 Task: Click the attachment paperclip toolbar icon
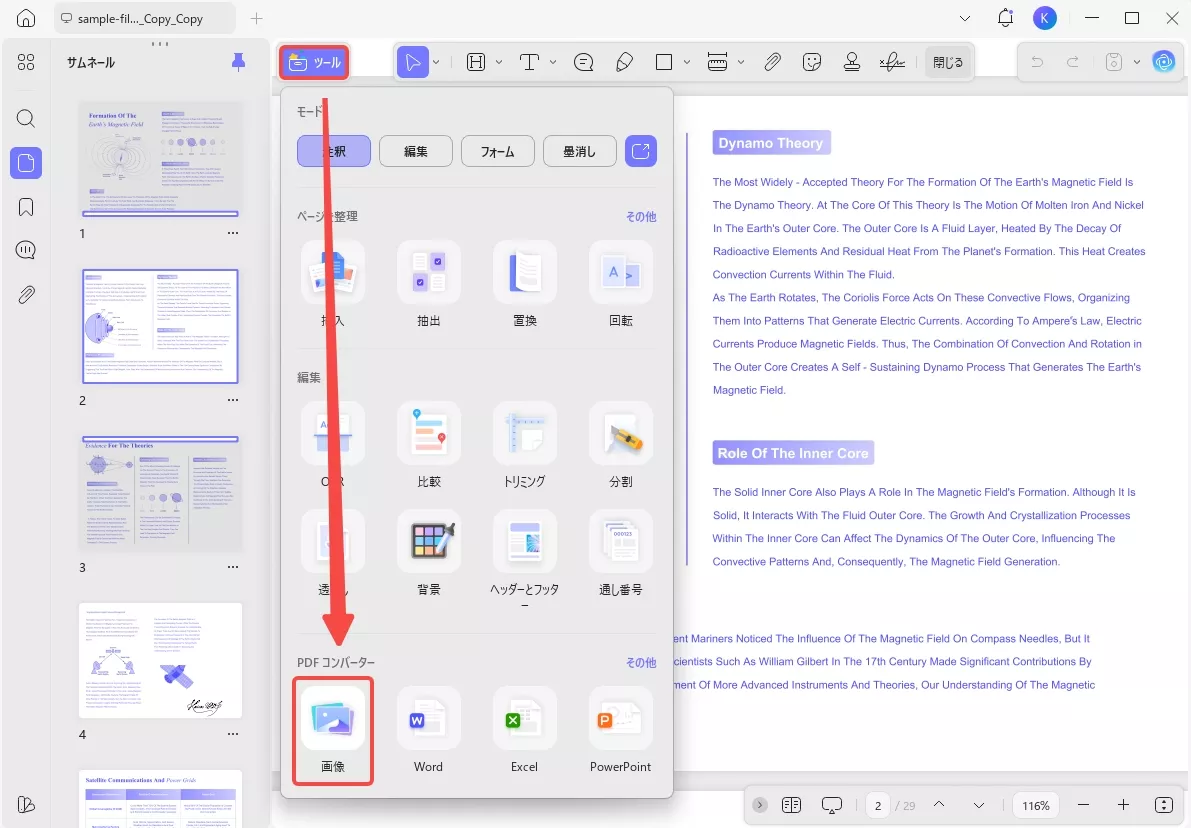[x=772, y=62]
